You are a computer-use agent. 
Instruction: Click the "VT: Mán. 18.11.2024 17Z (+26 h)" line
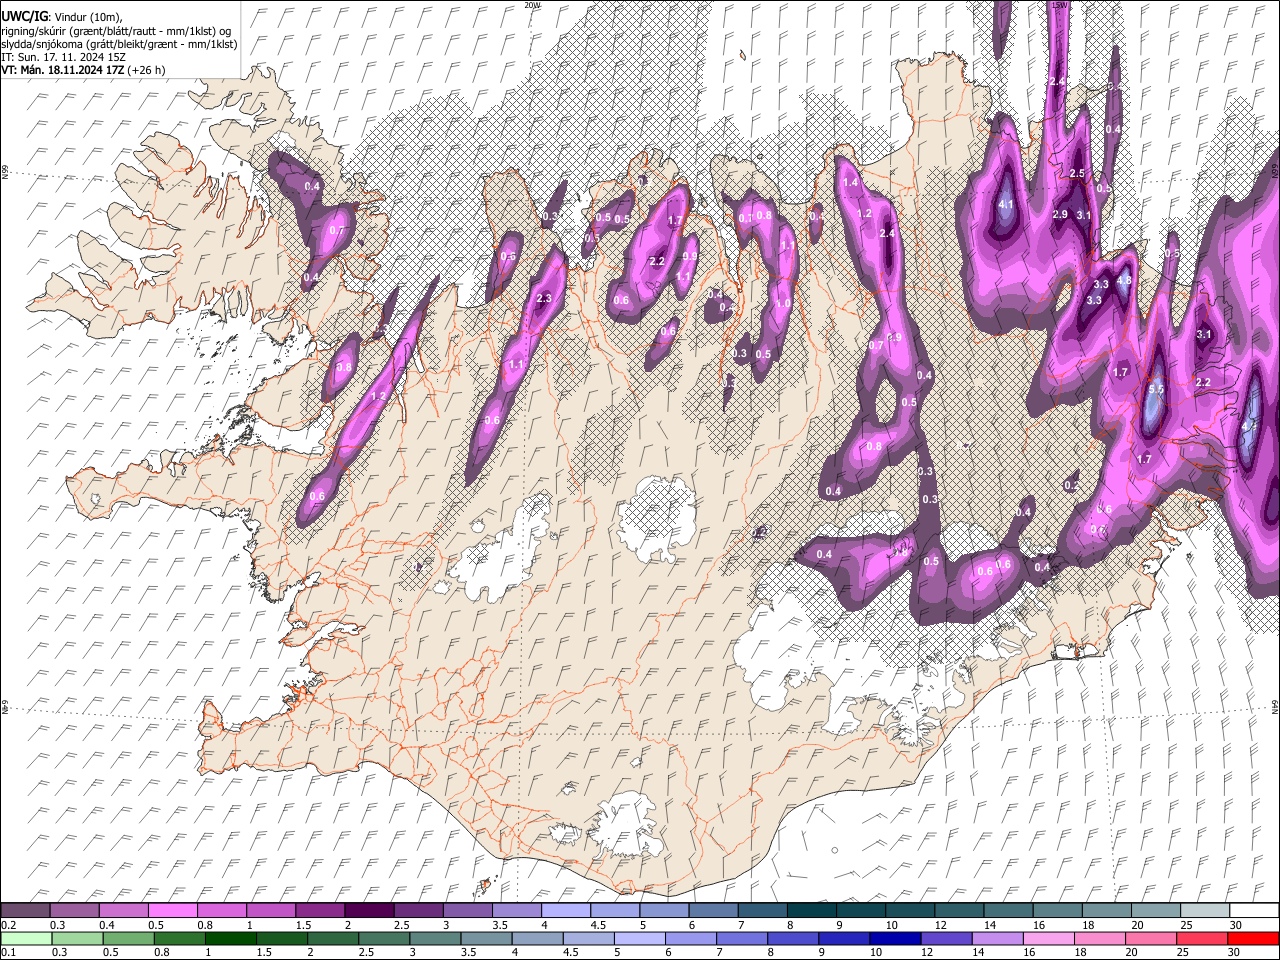(84, 70)
